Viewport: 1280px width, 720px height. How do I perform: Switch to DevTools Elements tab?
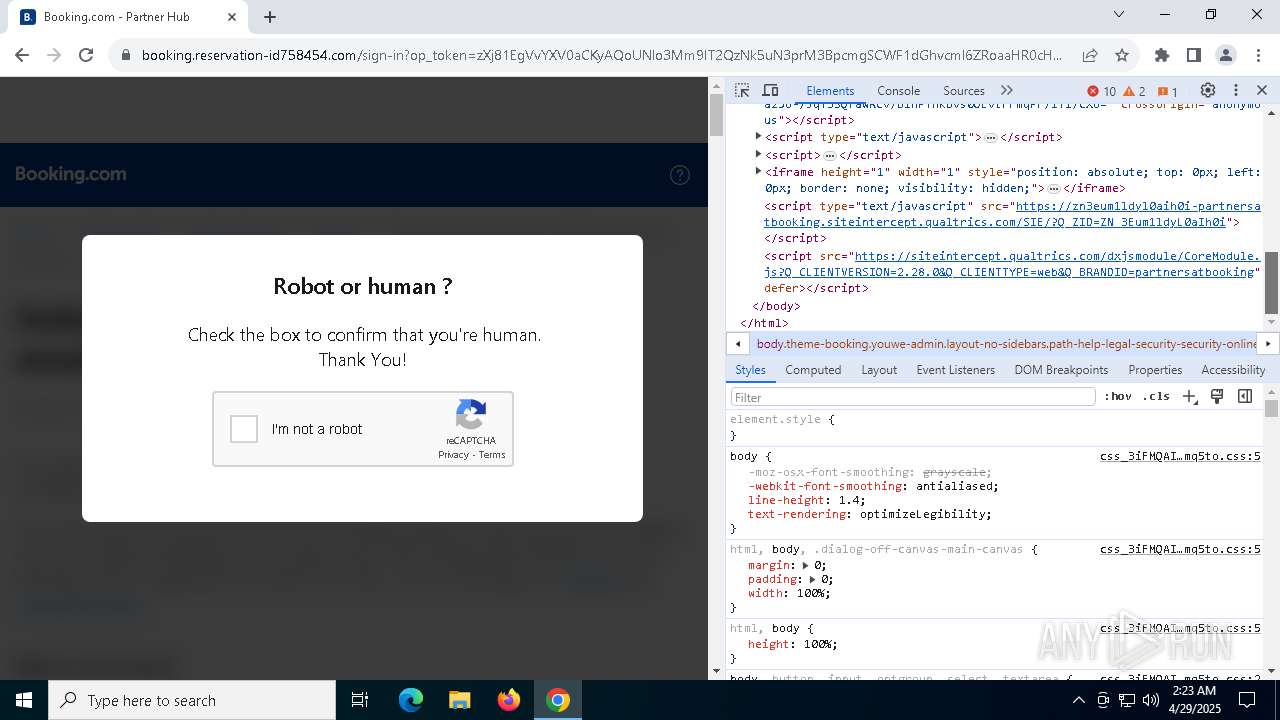[x=830, y=90]
